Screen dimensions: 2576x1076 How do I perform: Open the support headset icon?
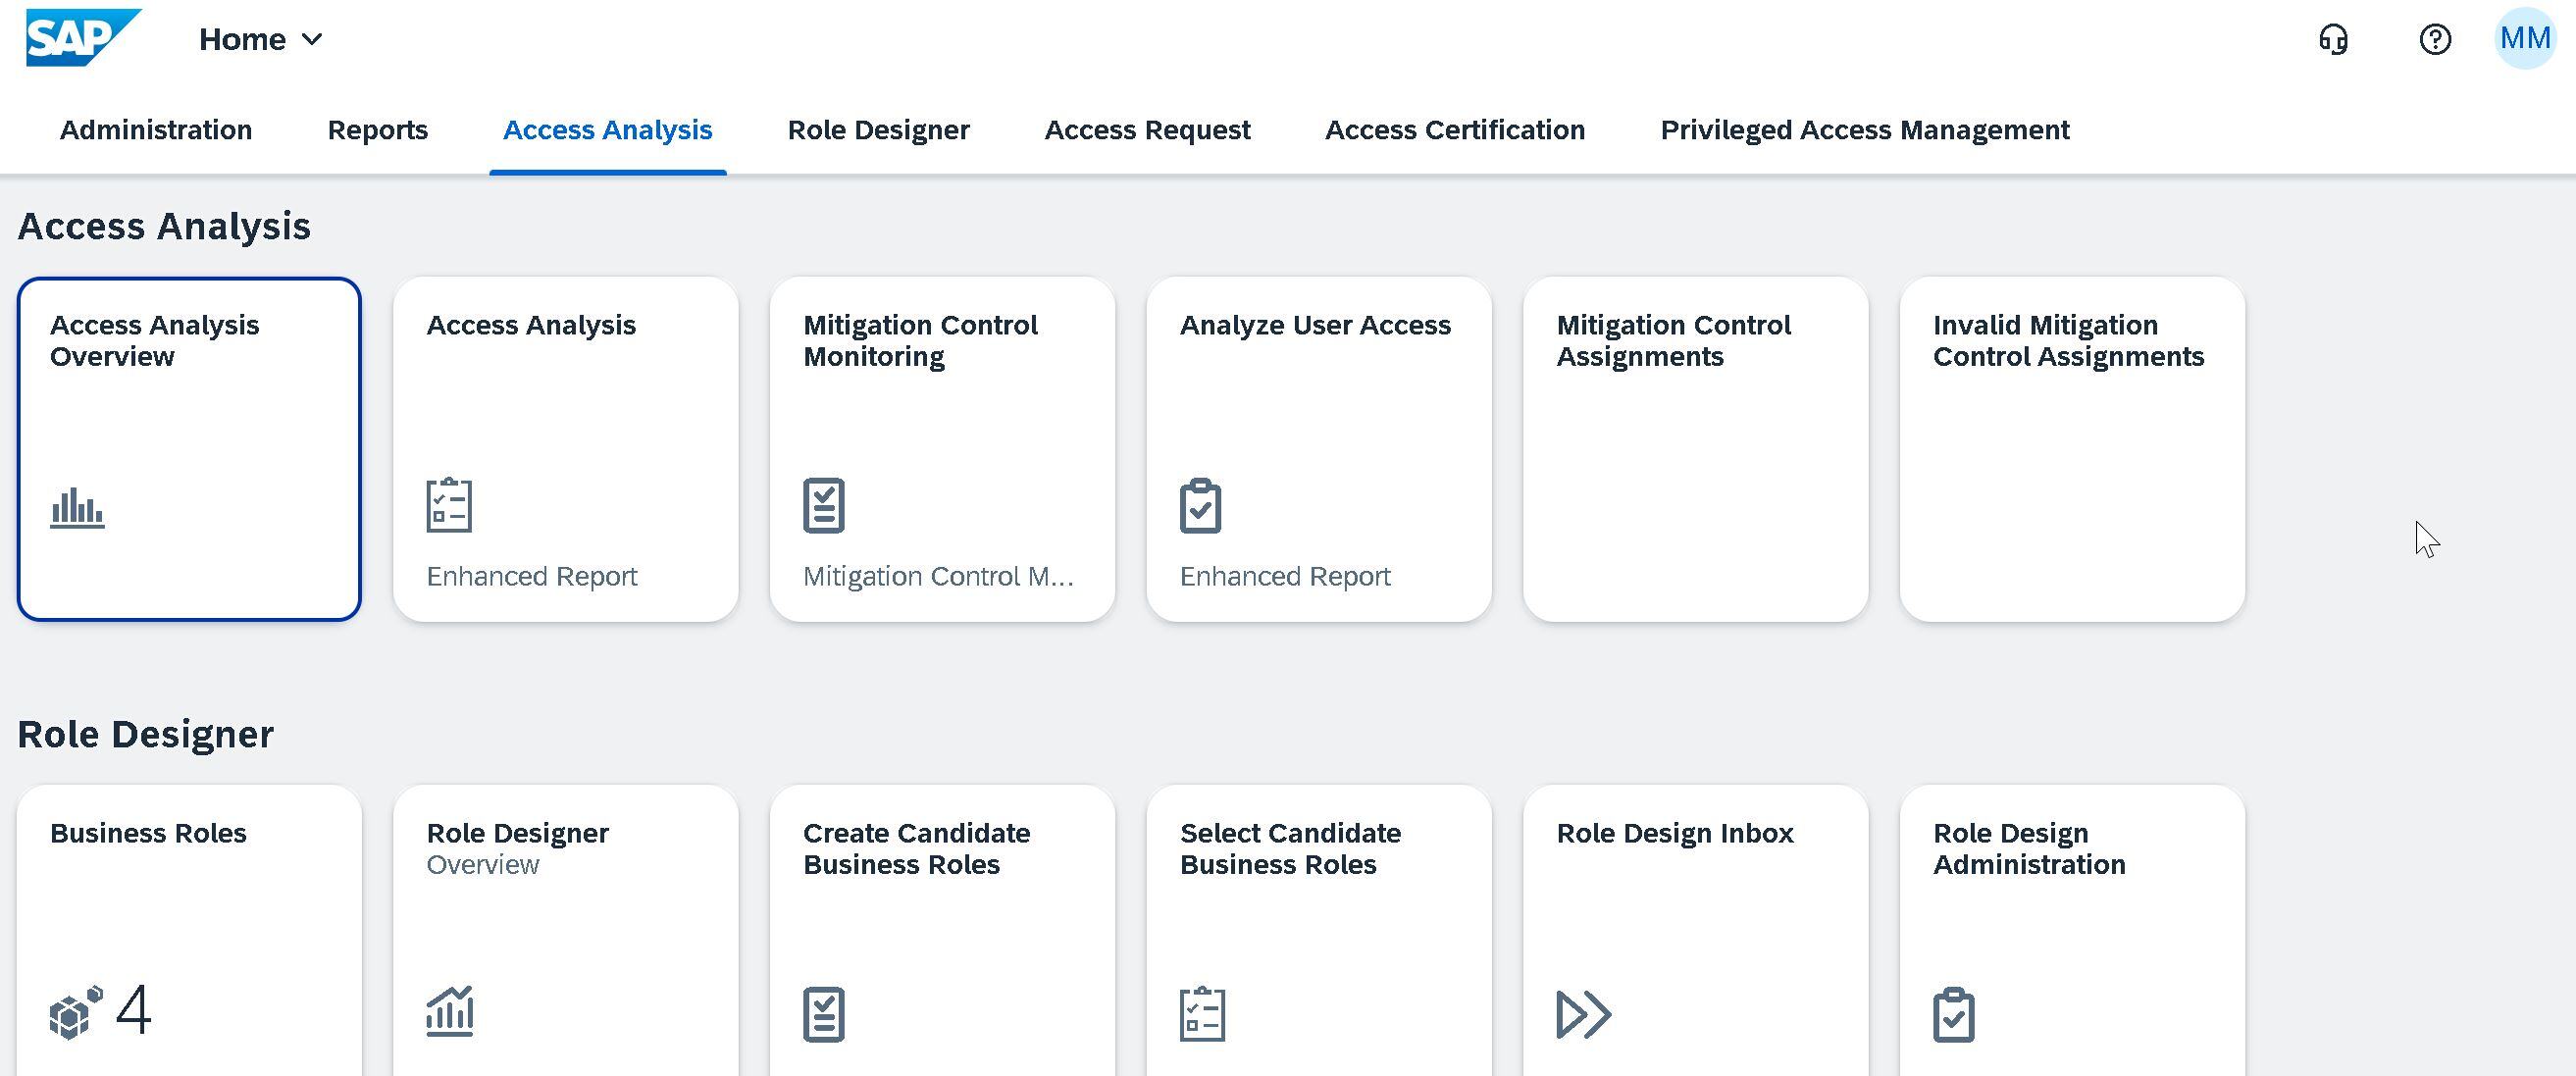pos(2333,39)
